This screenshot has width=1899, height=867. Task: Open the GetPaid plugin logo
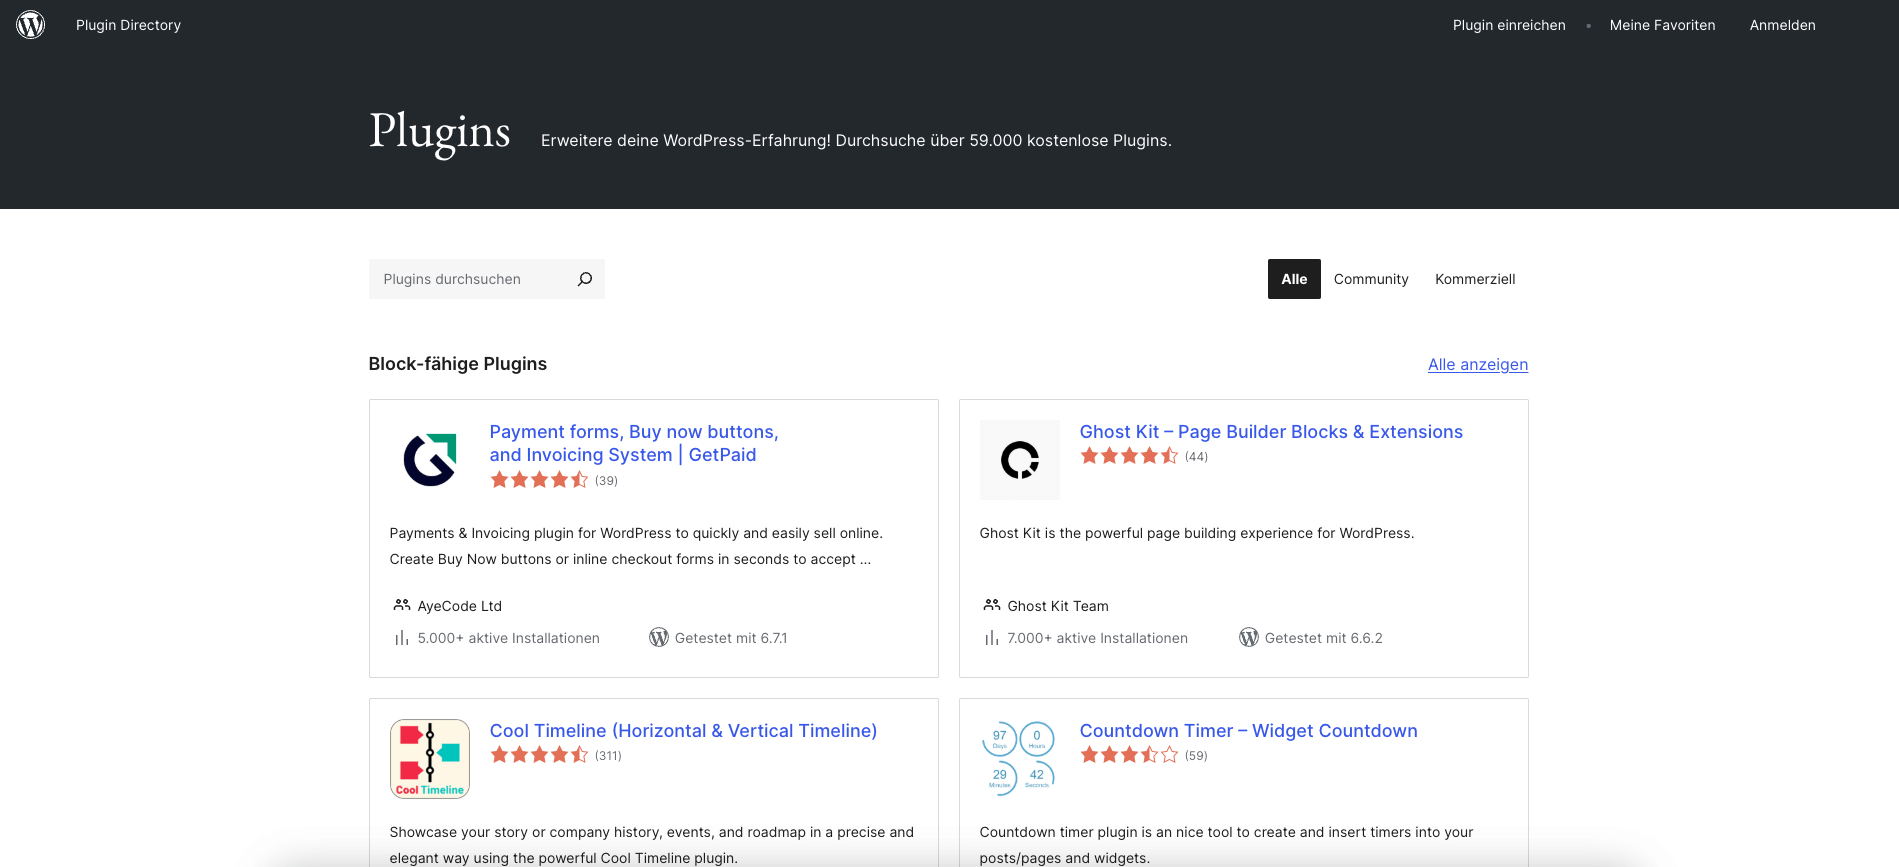pos(430,460)
